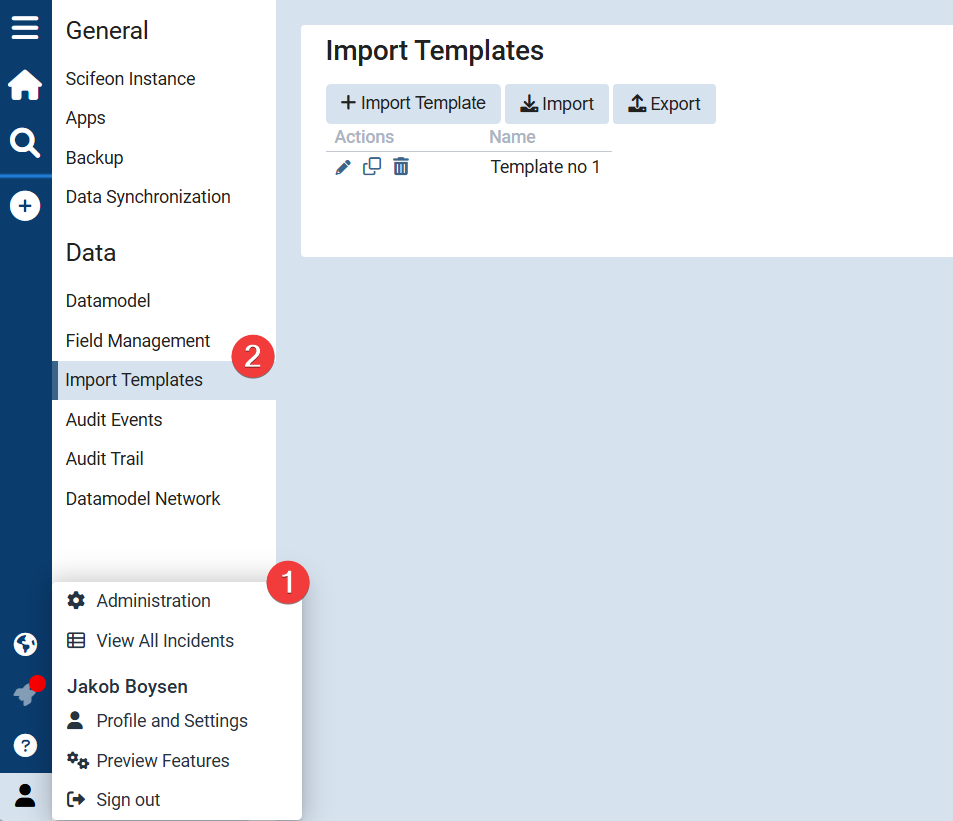Navigate to Field Management in sidebar
The width and height of the screenshot is (953, 821).
click(138, 341)
